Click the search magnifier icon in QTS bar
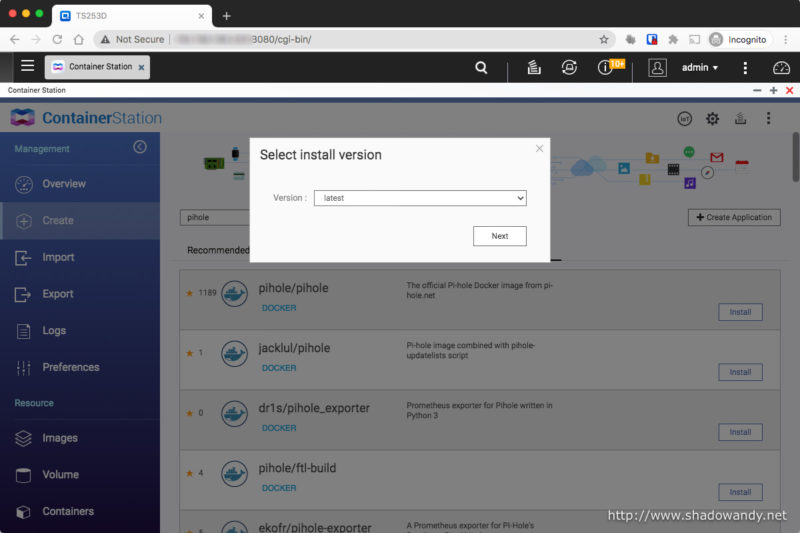This screenshot has width=800, height=533. click(x=481, y=67)
